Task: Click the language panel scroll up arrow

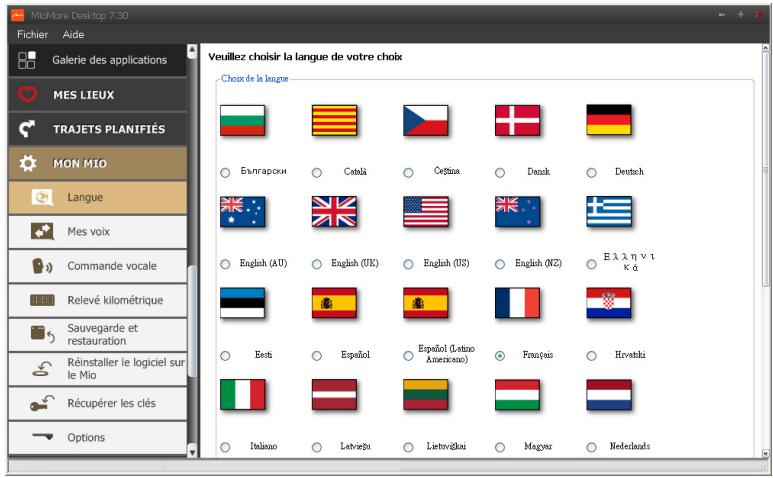Action: 766,48
